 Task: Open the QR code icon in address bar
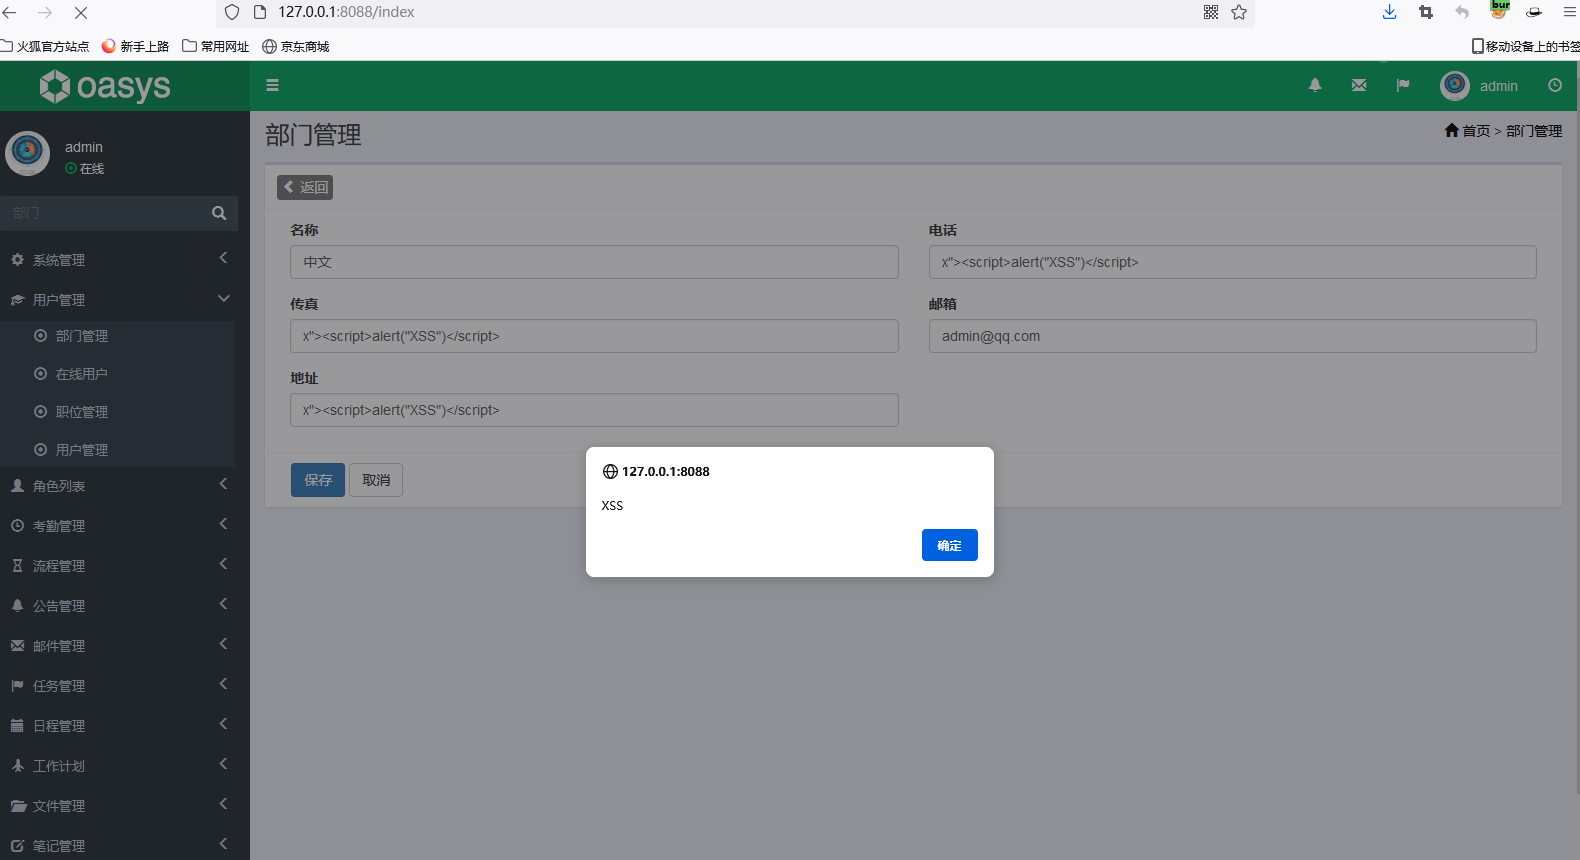tap(1211, 12)
